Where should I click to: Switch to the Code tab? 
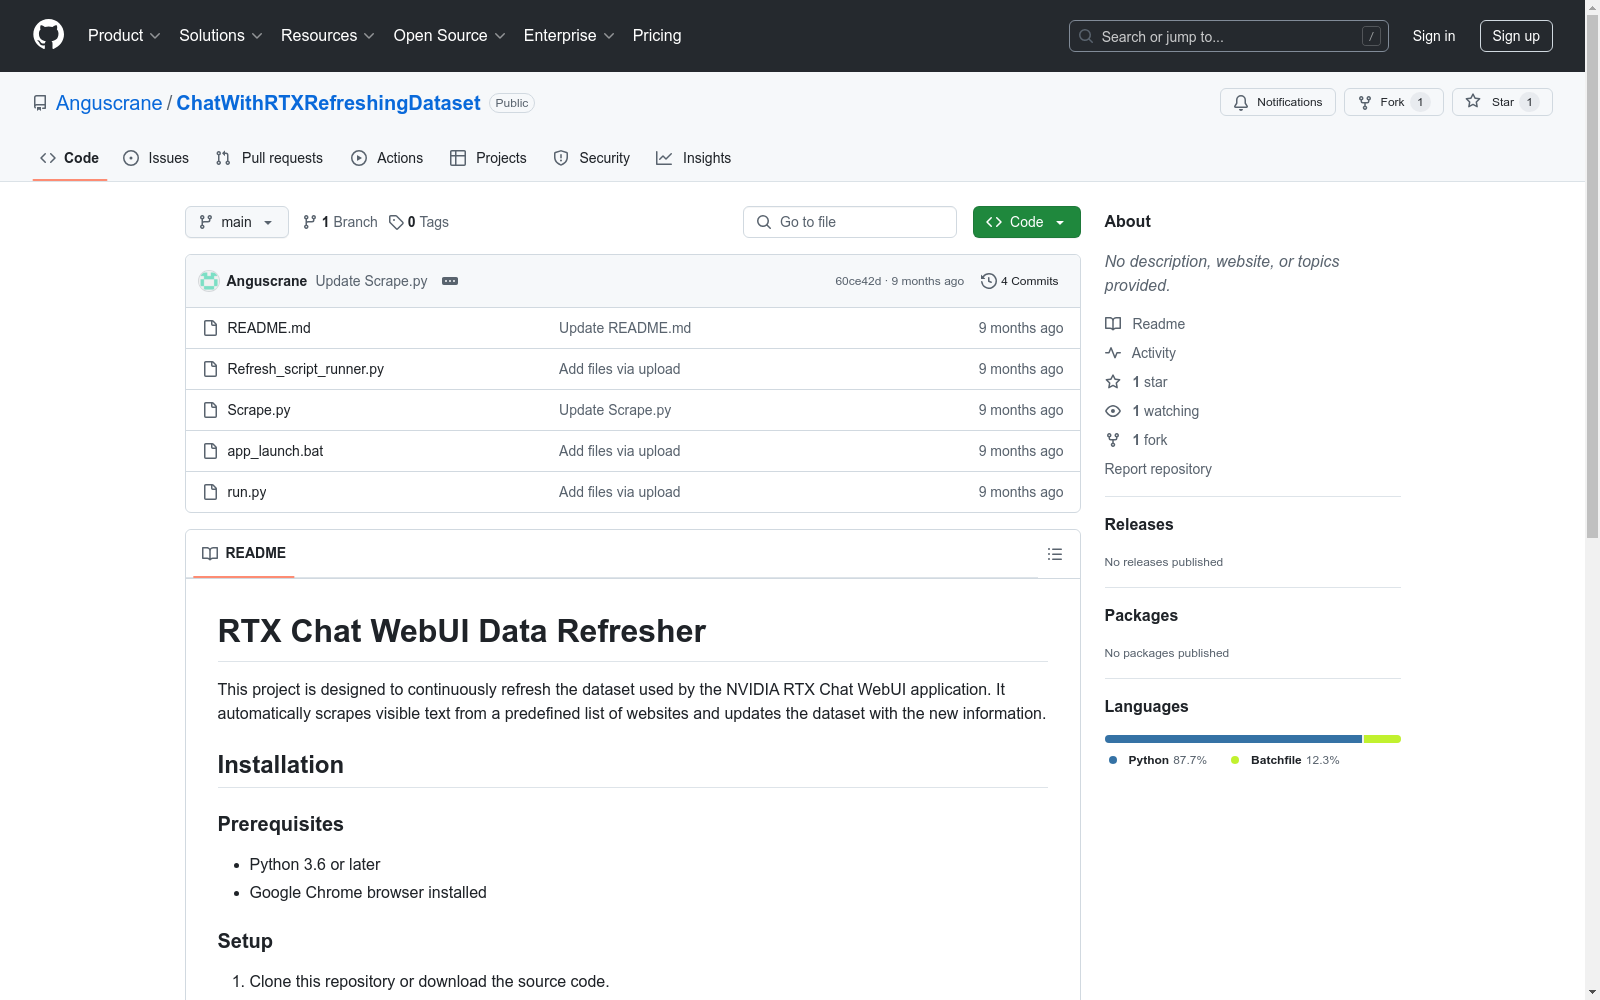(70, 158)
